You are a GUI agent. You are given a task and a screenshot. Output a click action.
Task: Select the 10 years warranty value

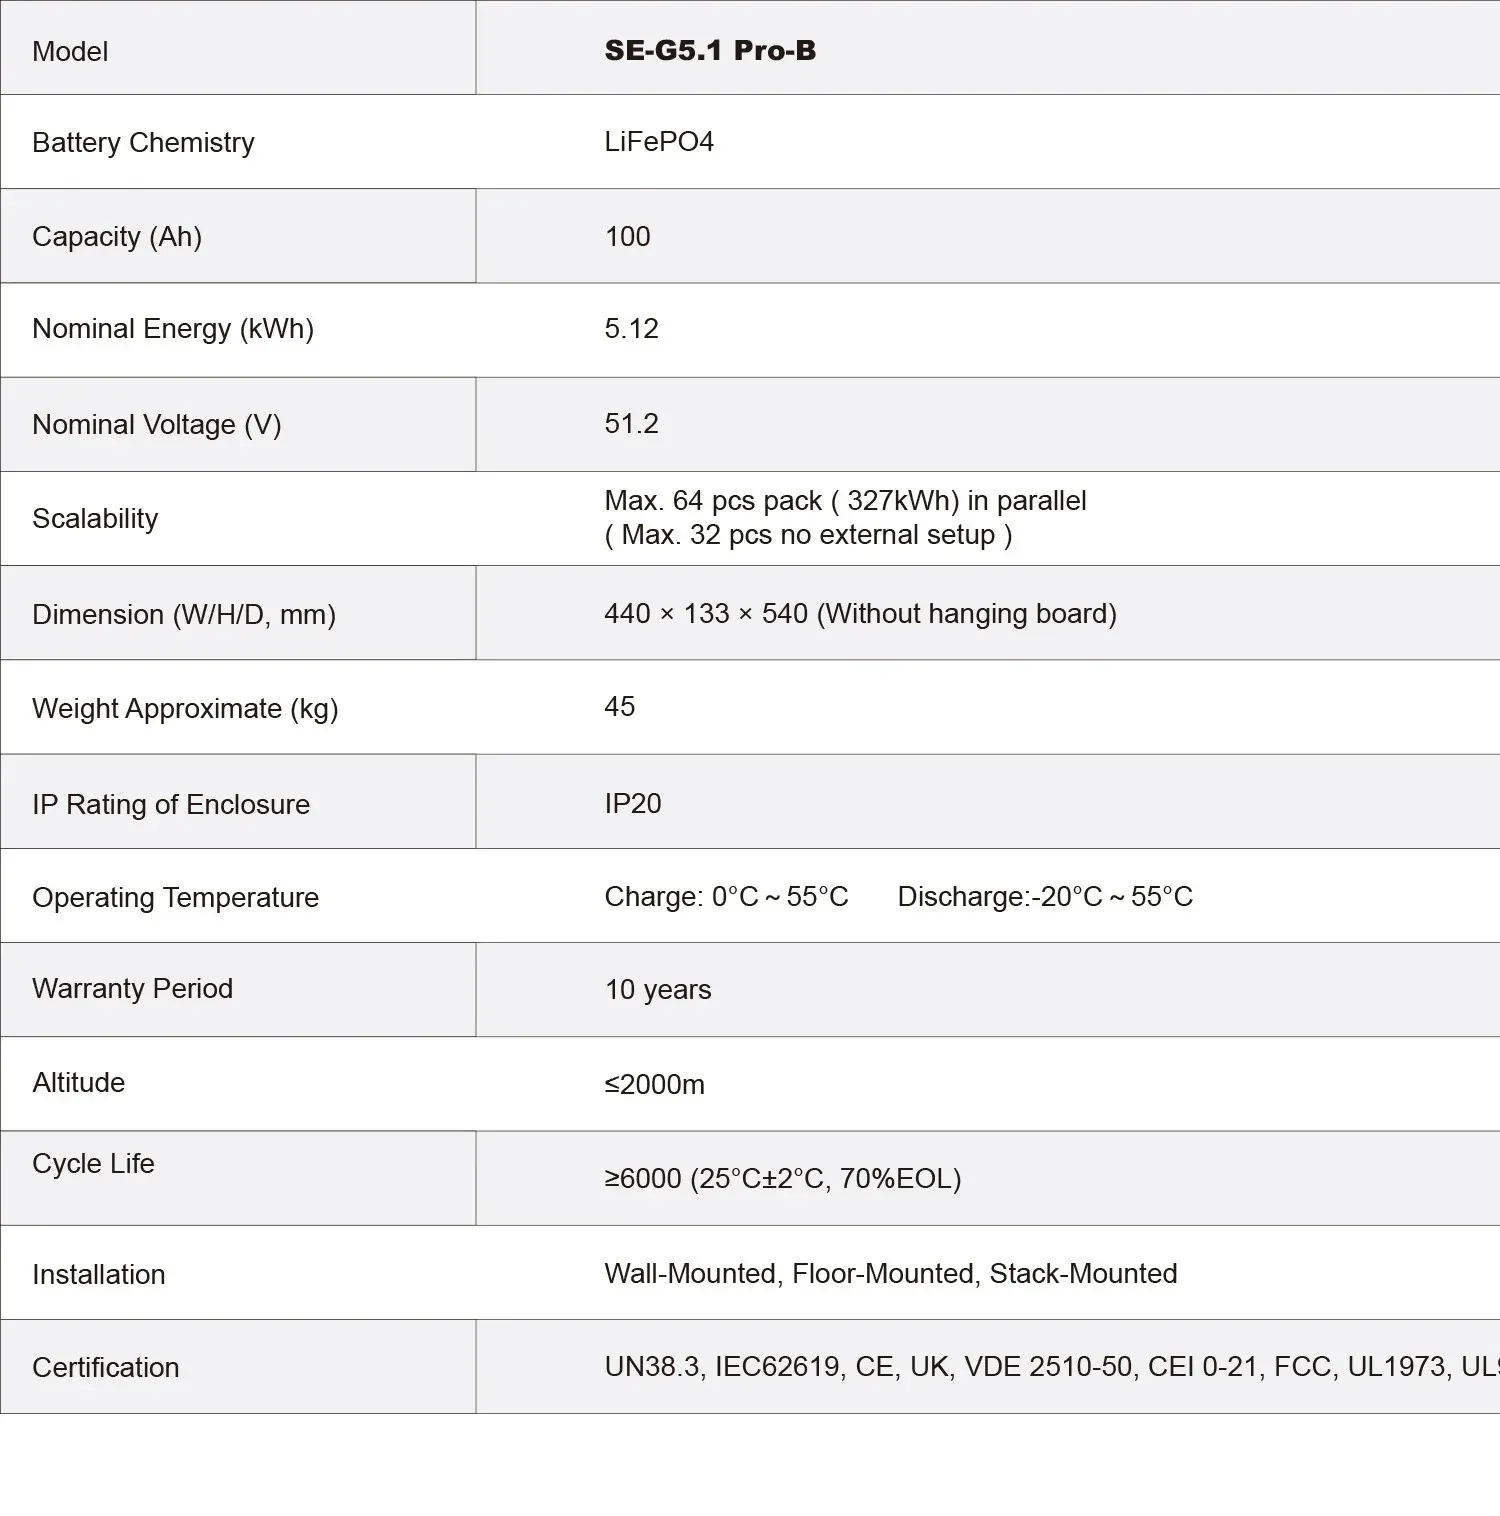(658, 990)
